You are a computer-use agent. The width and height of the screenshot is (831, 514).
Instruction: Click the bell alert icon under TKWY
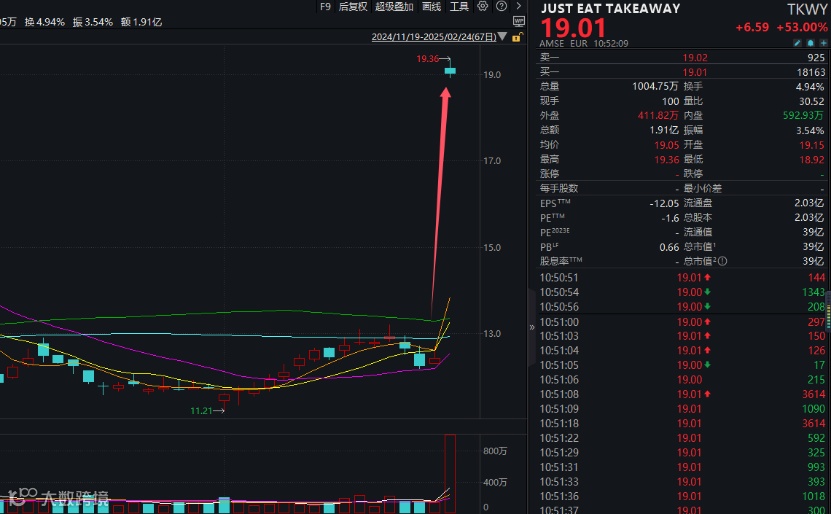[x=810, y=43]
